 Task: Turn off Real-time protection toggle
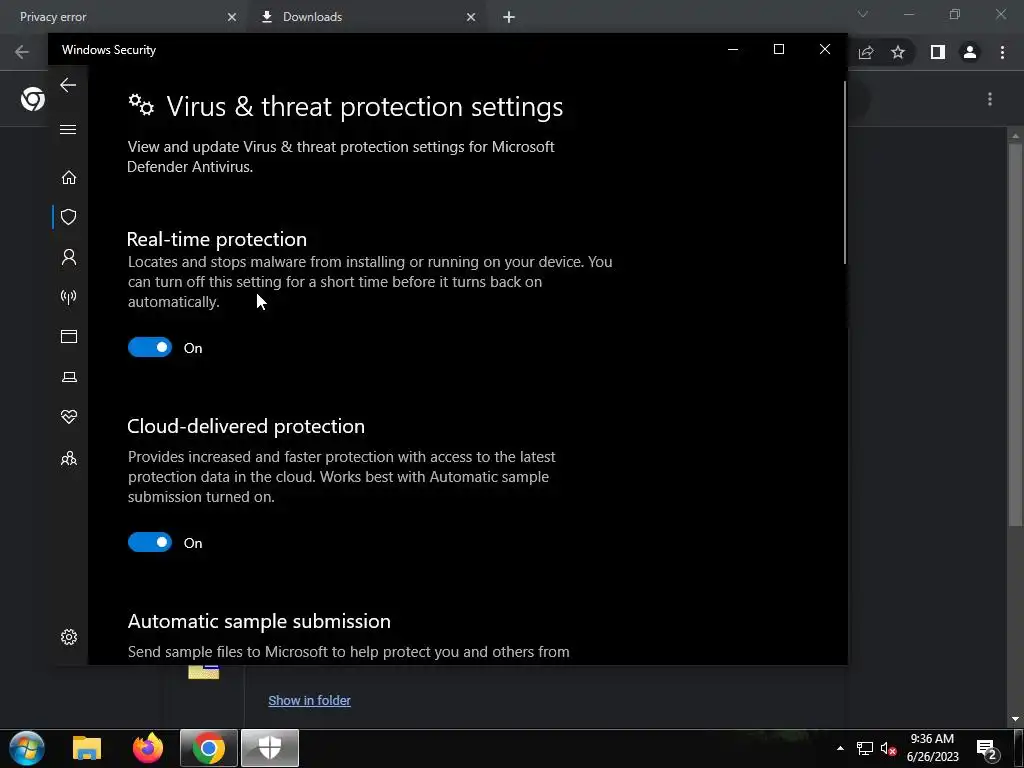(150, 347)
